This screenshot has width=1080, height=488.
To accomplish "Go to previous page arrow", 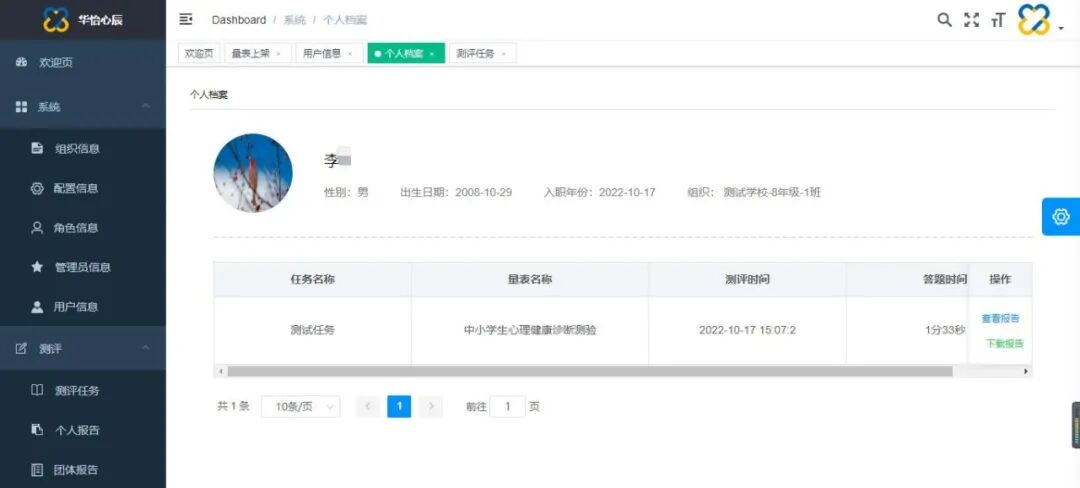I will pyautogui.click(x=368, y=407).
